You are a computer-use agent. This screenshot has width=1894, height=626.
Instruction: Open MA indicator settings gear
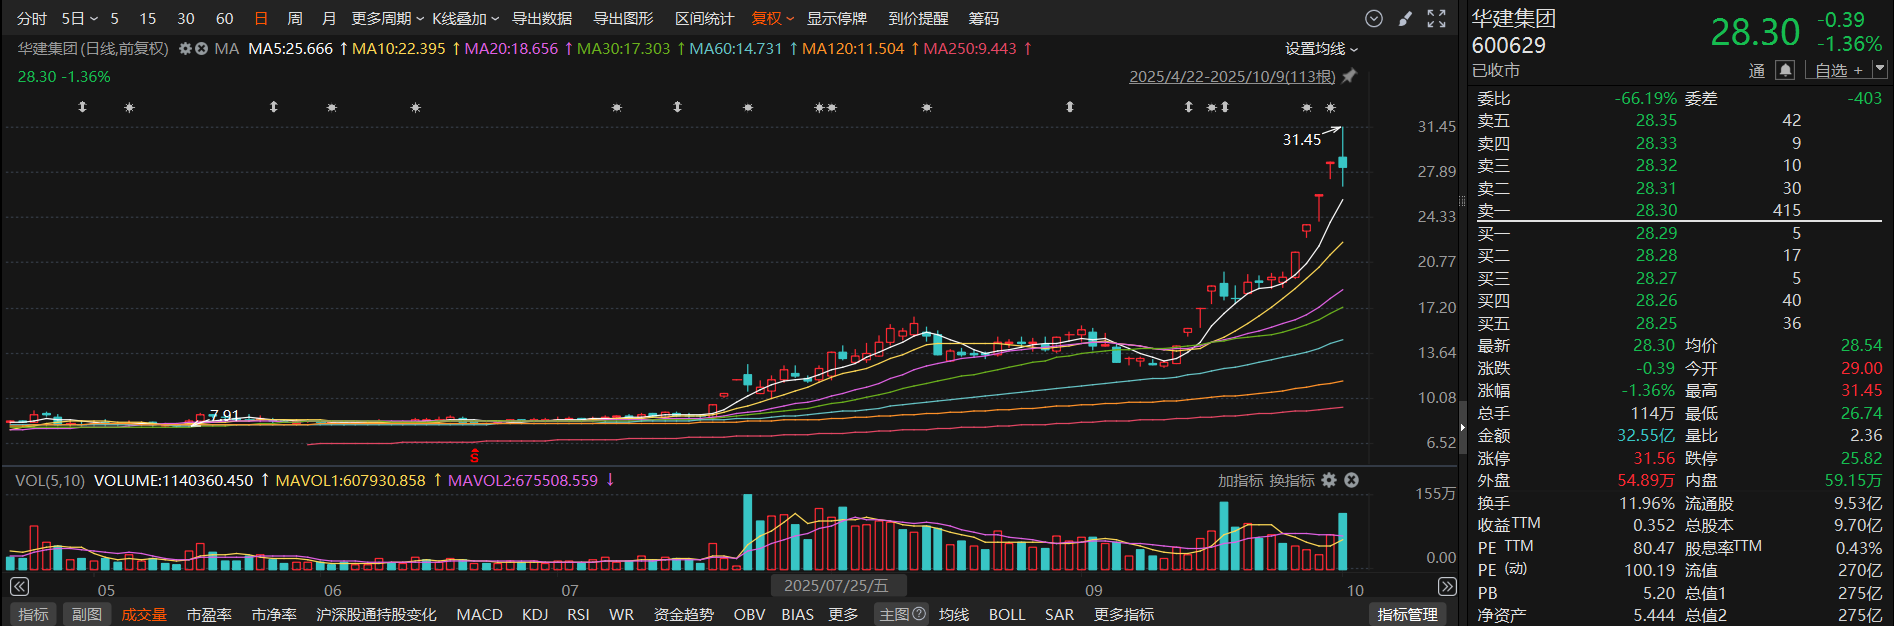tap(185, 49)
